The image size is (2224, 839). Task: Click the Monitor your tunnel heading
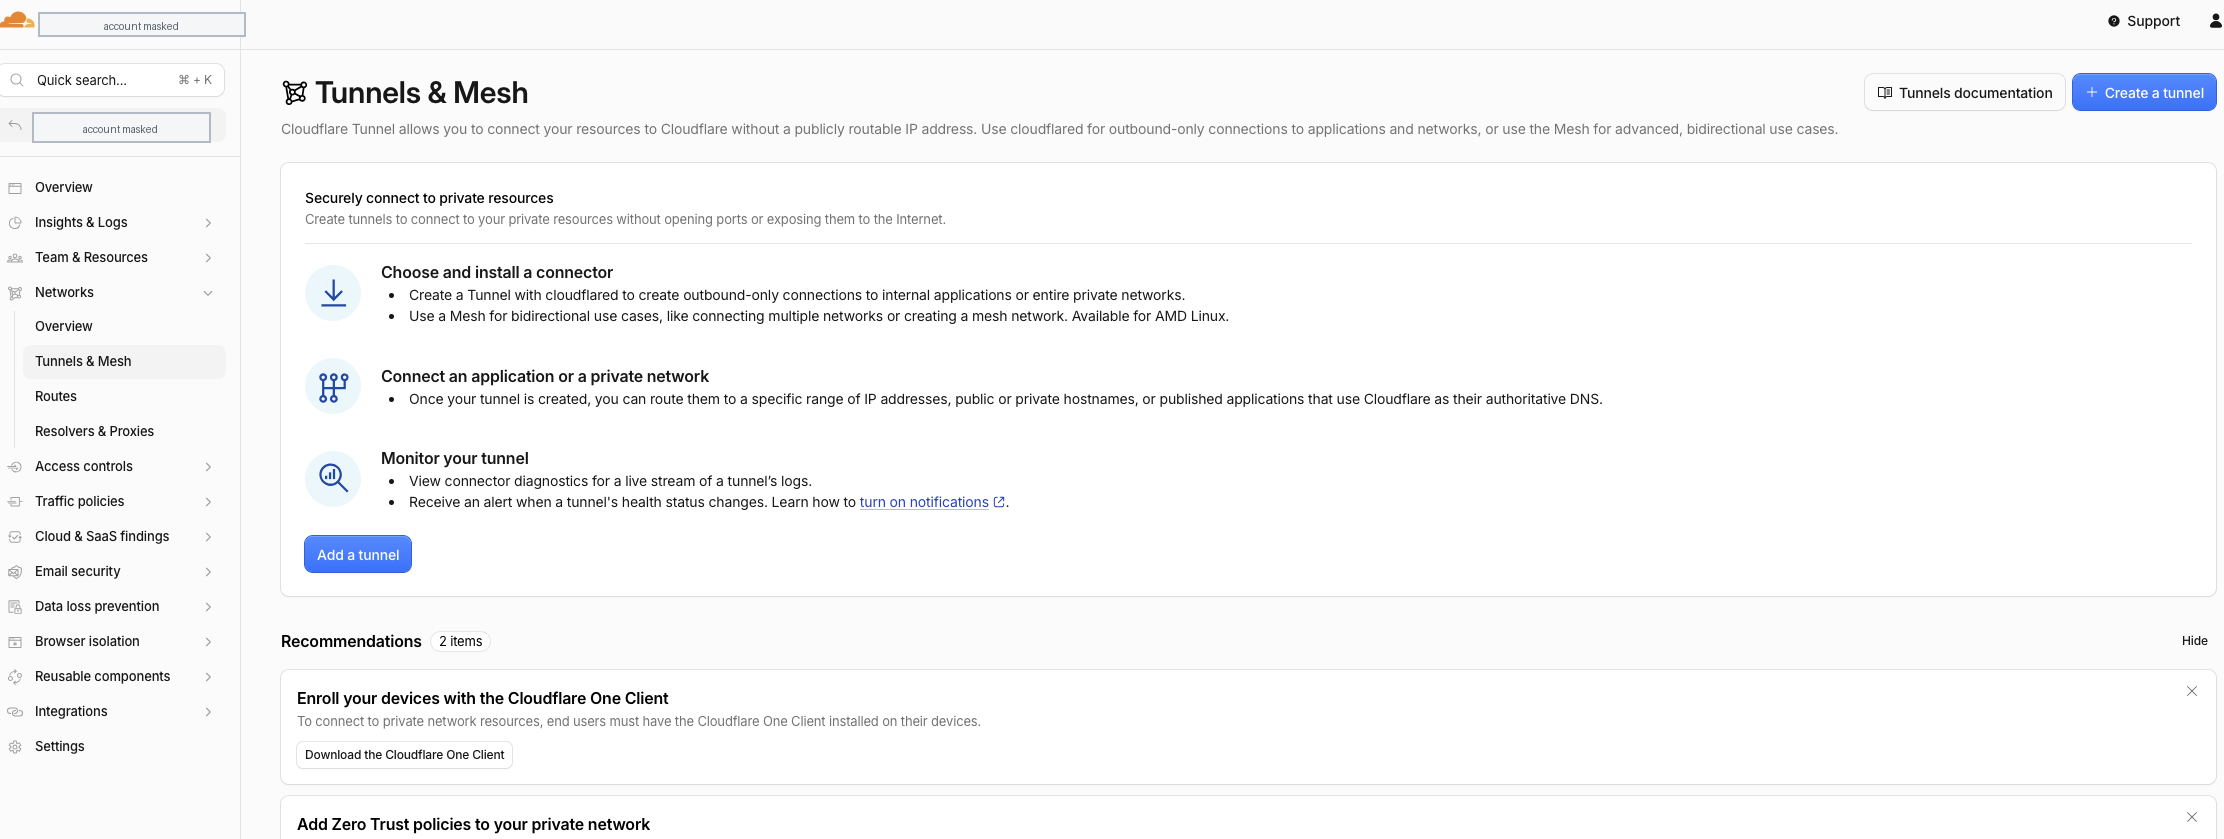coord(455,459)
